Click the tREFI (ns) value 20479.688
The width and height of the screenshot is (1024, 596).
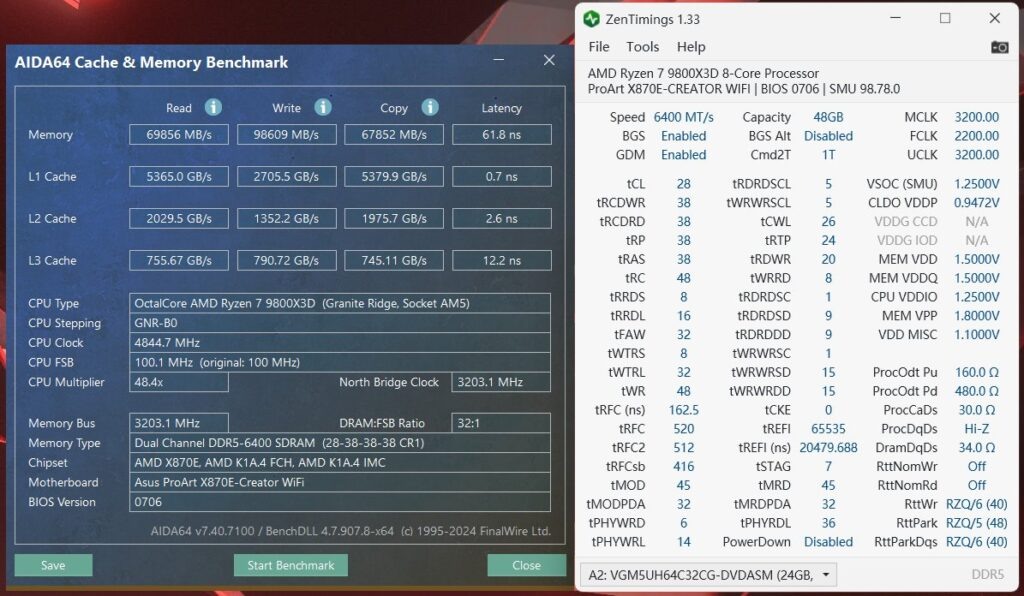pyautogui.click(x=828, y=448)
